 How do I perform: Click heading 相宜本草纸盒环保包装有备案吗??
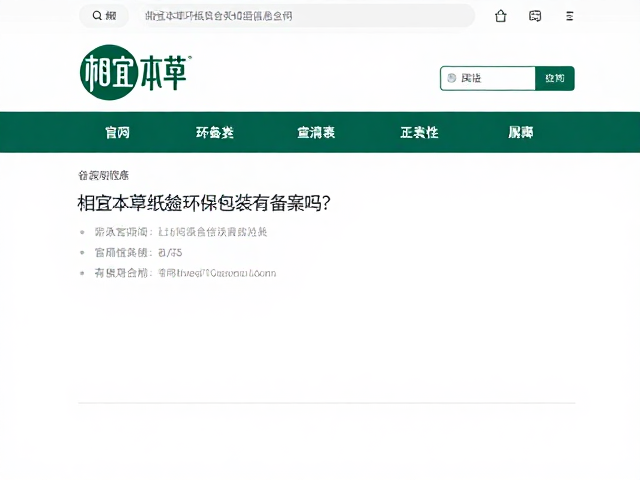pyautogui.click(x=204, y=203)
